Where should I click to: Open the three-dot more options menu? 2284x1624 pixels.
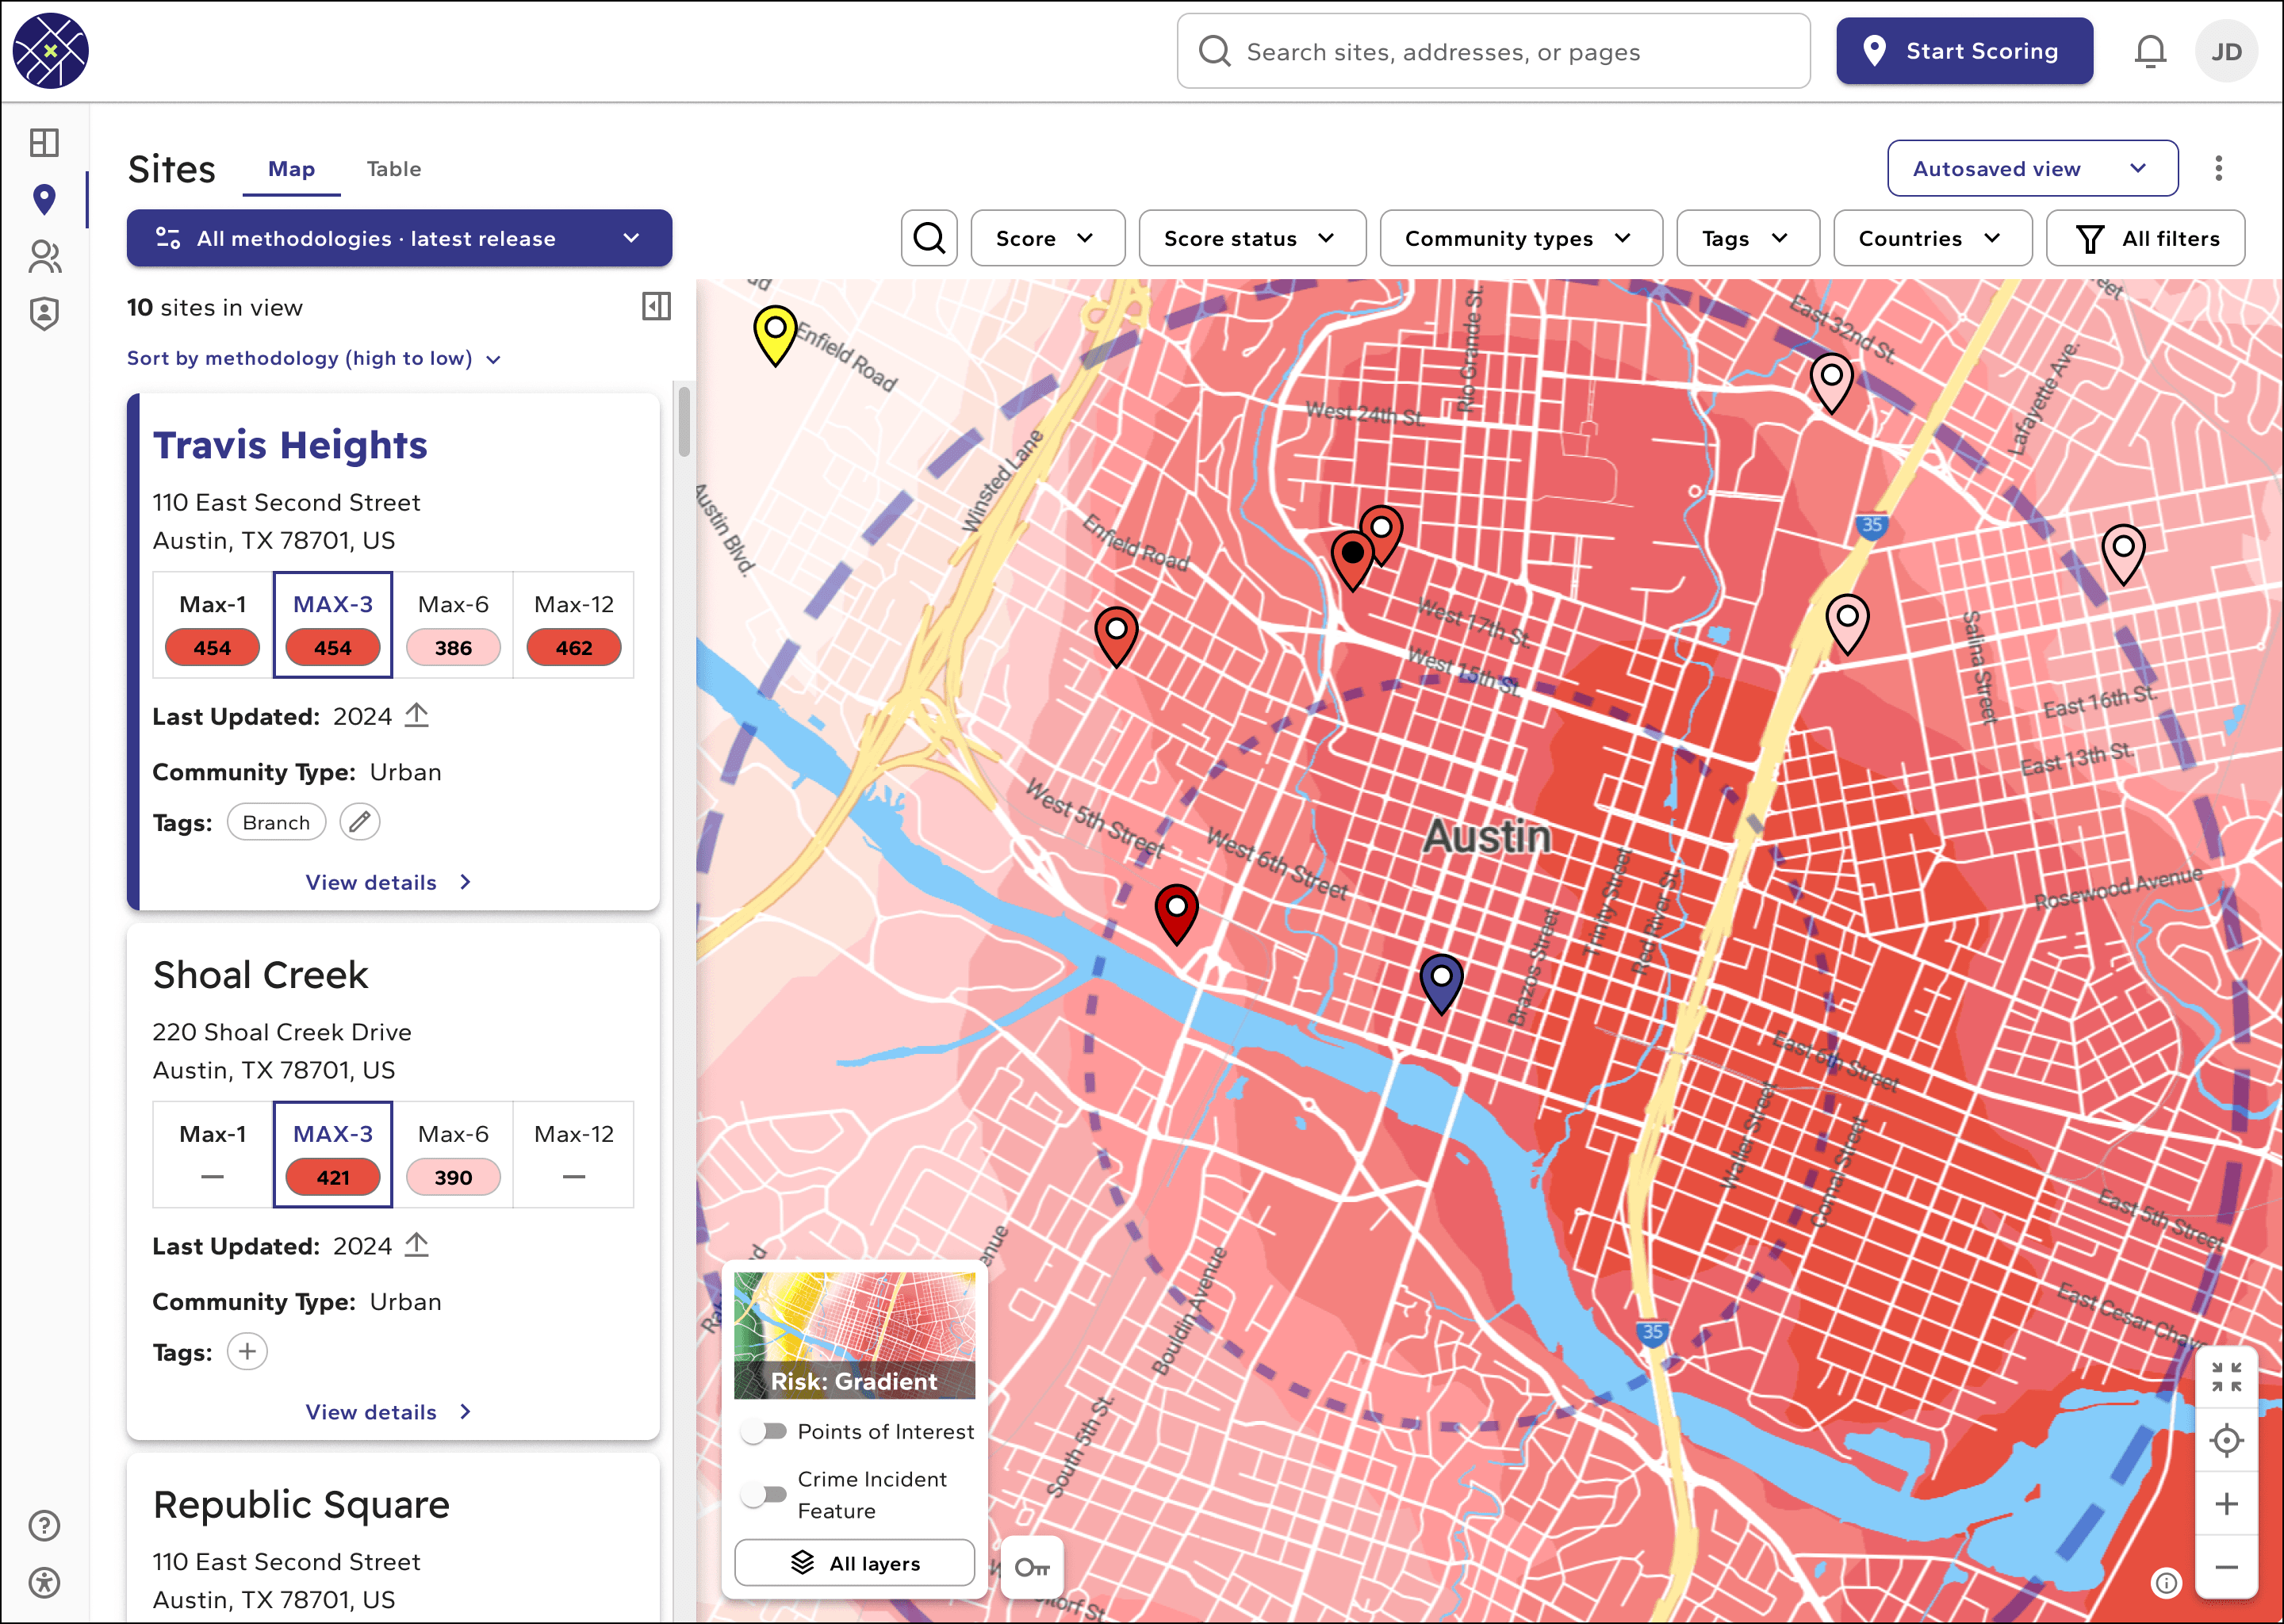click(x=2218, y=168)
